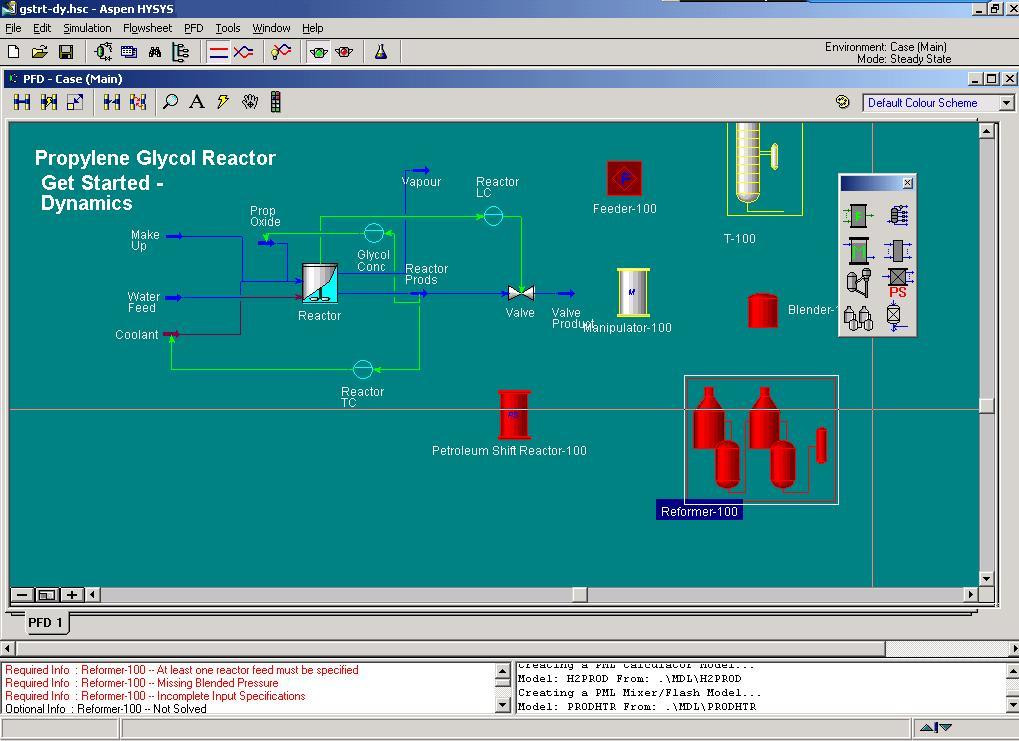The width and height of the screenshot is (1019, 741).
Task: Click the Solver Holding red traffic light
Action: [344, 52]
